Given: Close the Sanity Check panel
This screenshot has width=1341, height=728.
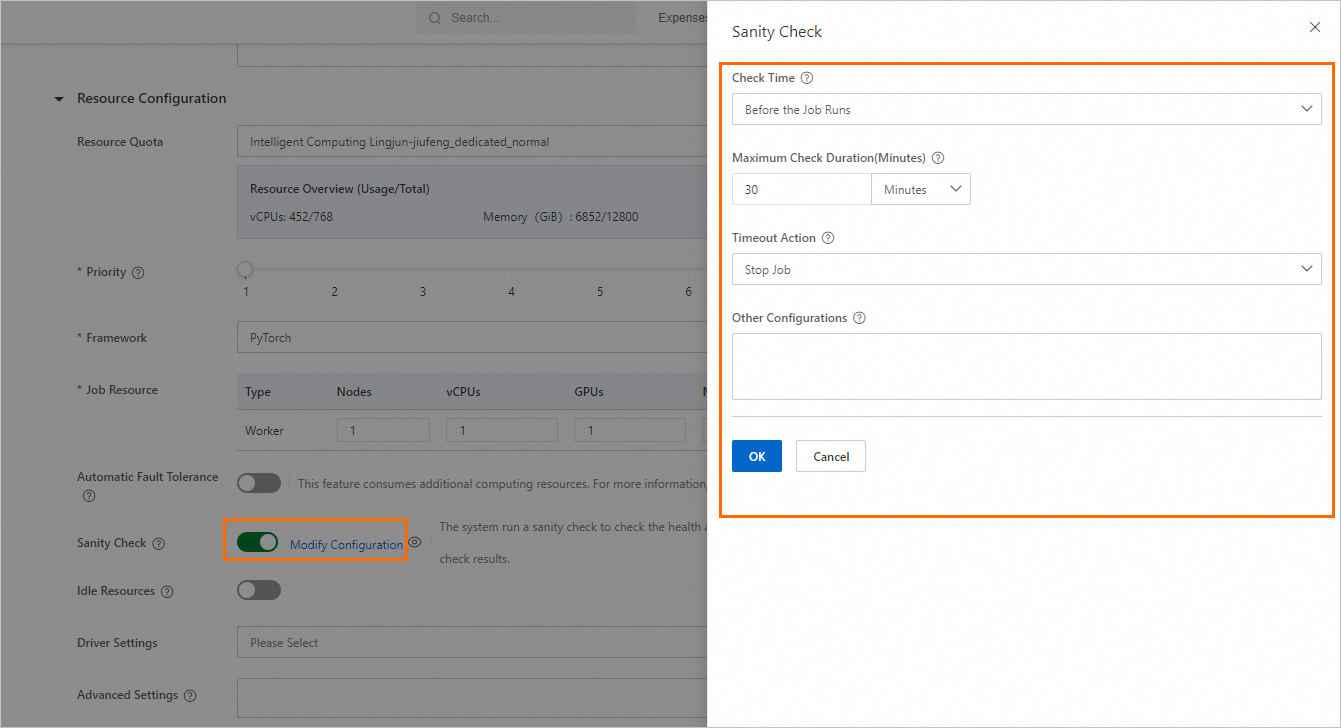Looking at the screenshot, I should [1315, 28].
